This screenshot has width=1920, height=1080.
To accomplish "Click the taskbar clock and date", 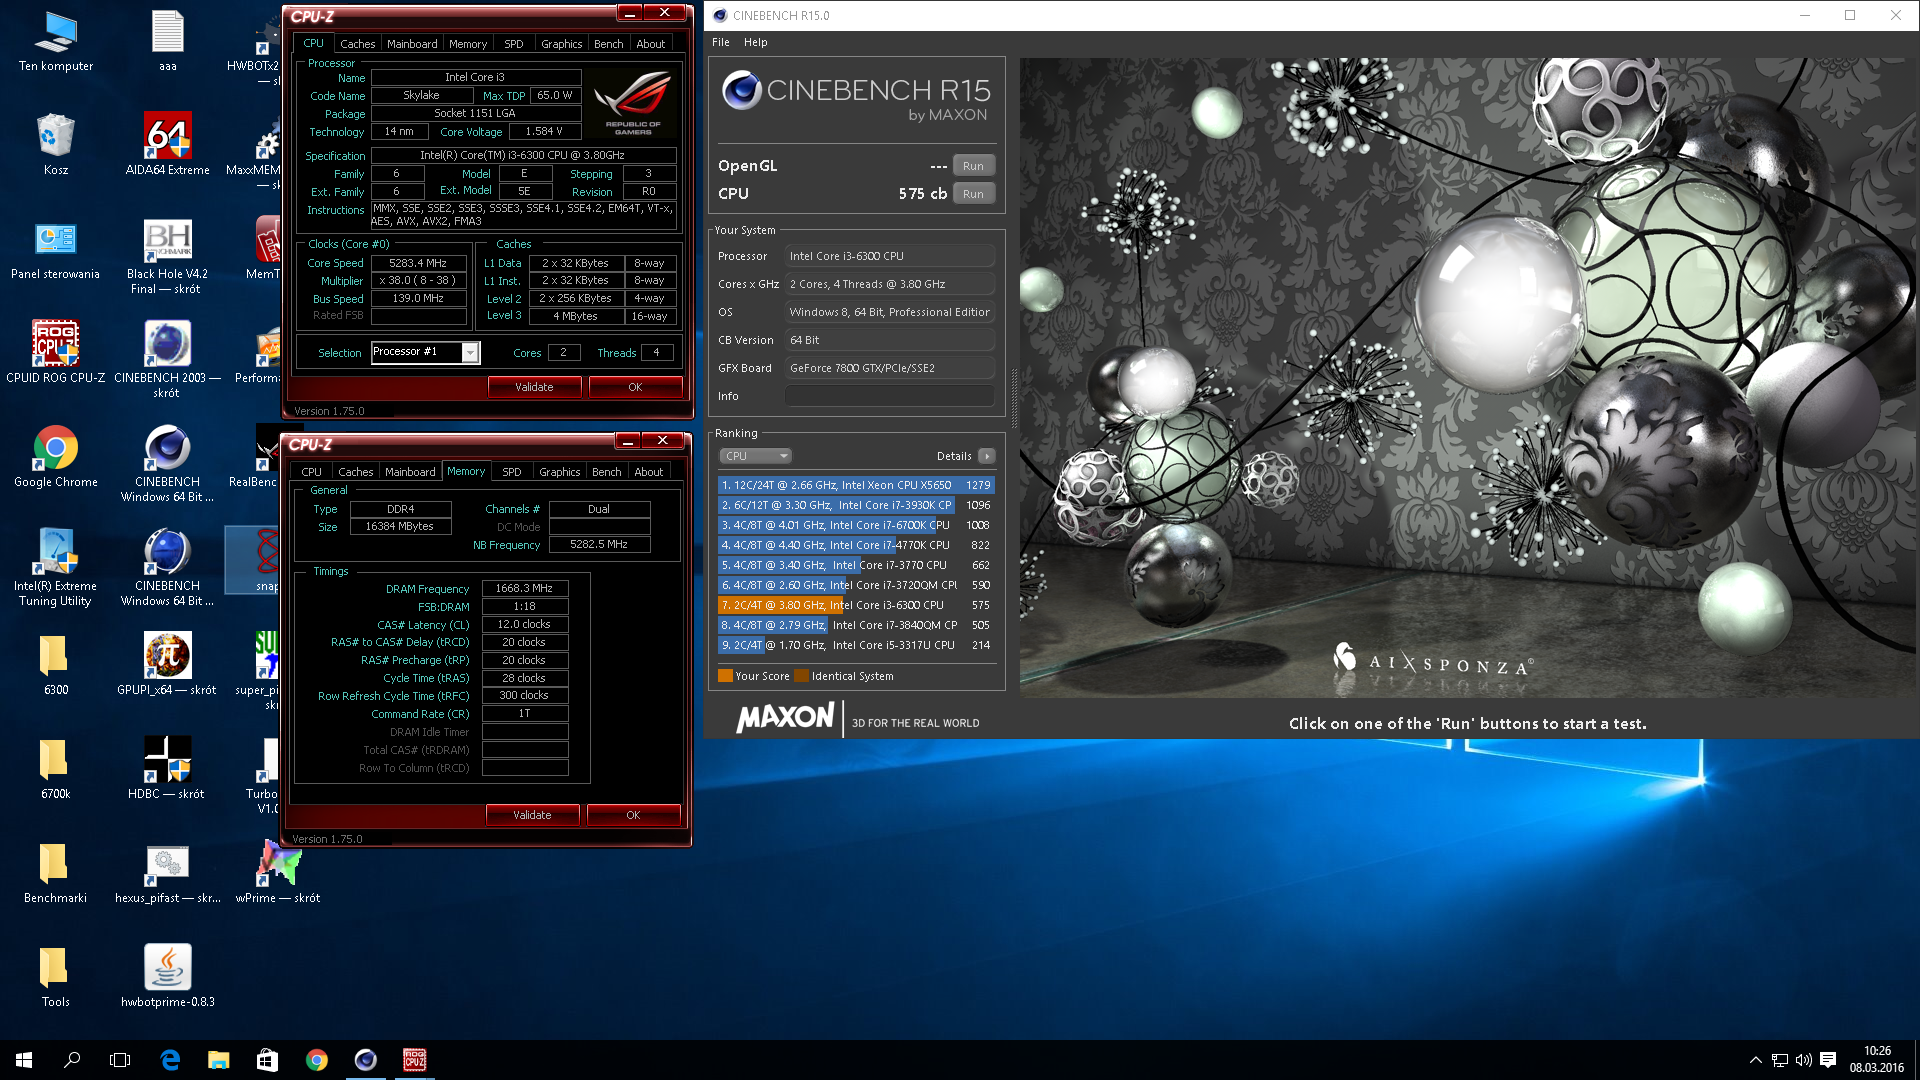I will (x=1877, y=1060).
